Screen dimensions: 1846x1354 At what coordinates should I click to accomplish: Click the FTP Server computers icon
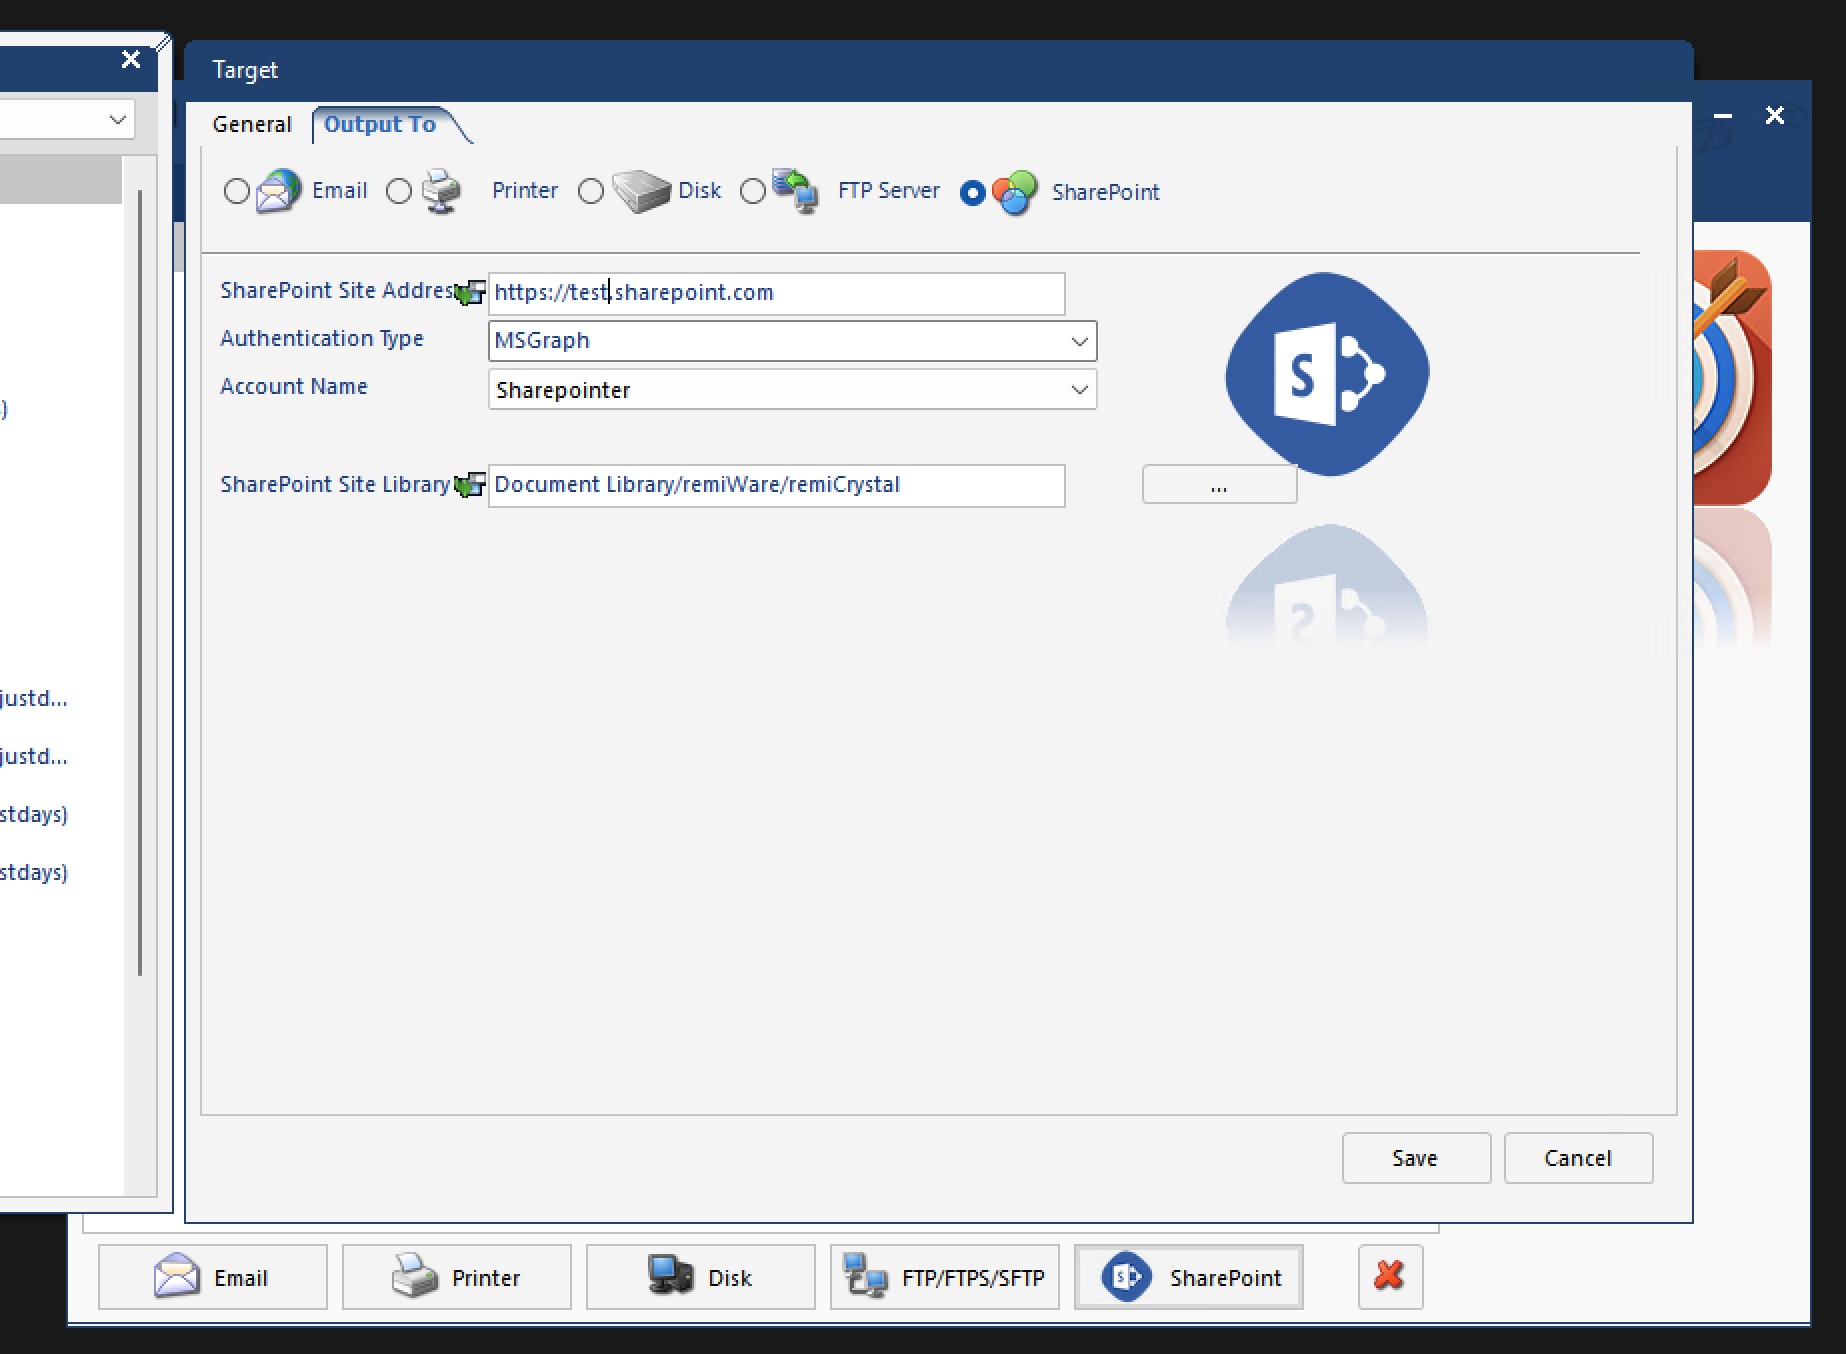(x=796, y=191)
